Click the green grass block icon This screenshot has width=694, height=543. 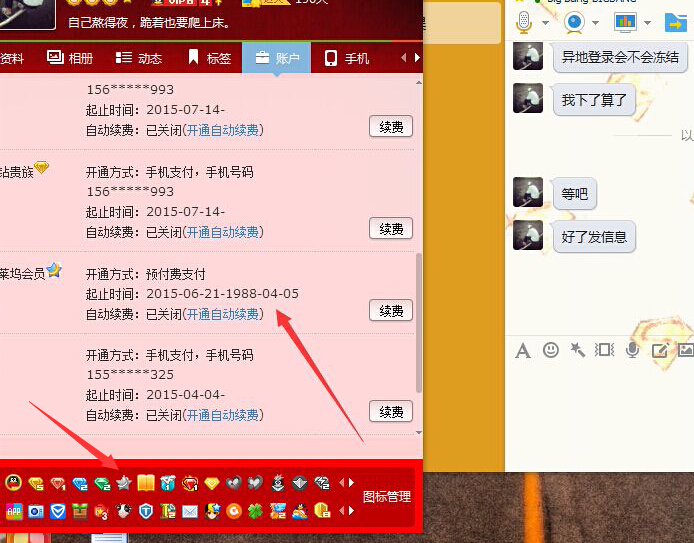point(80,511)
